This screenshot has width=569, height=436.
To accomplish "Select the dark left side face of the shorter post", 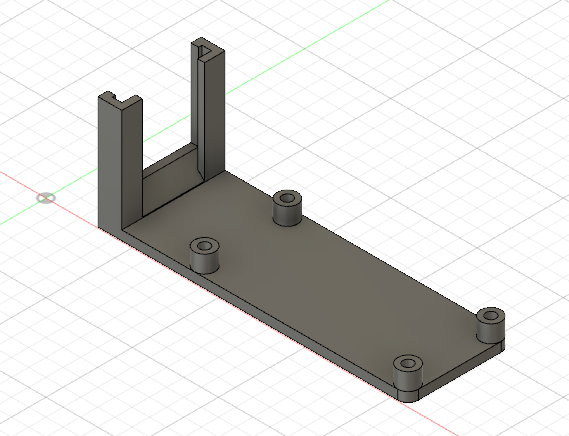I will coord(109,163).
